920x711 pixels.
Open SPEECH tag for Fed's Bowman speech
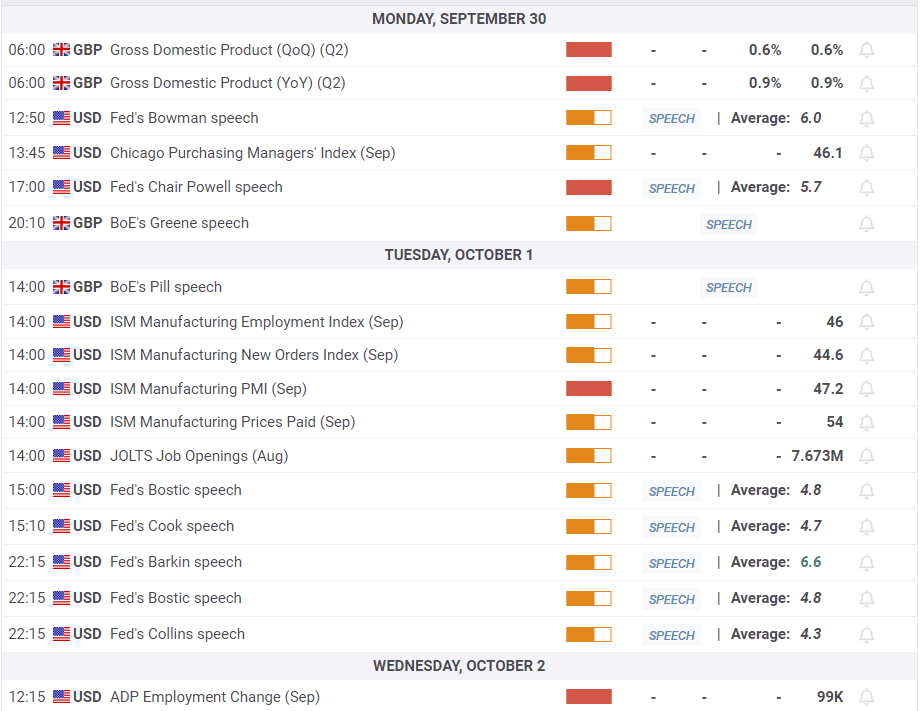[671, 118]
